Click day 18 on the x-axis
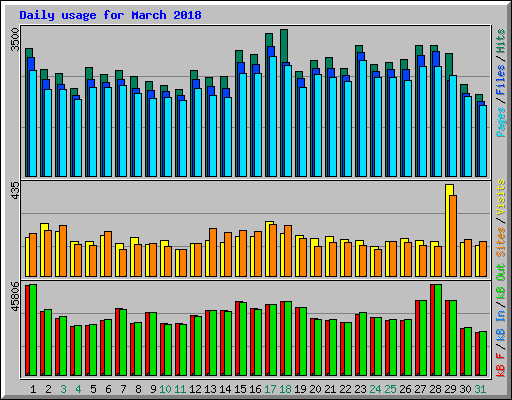Viewport: 512px width, 400px height. point(285,389)
